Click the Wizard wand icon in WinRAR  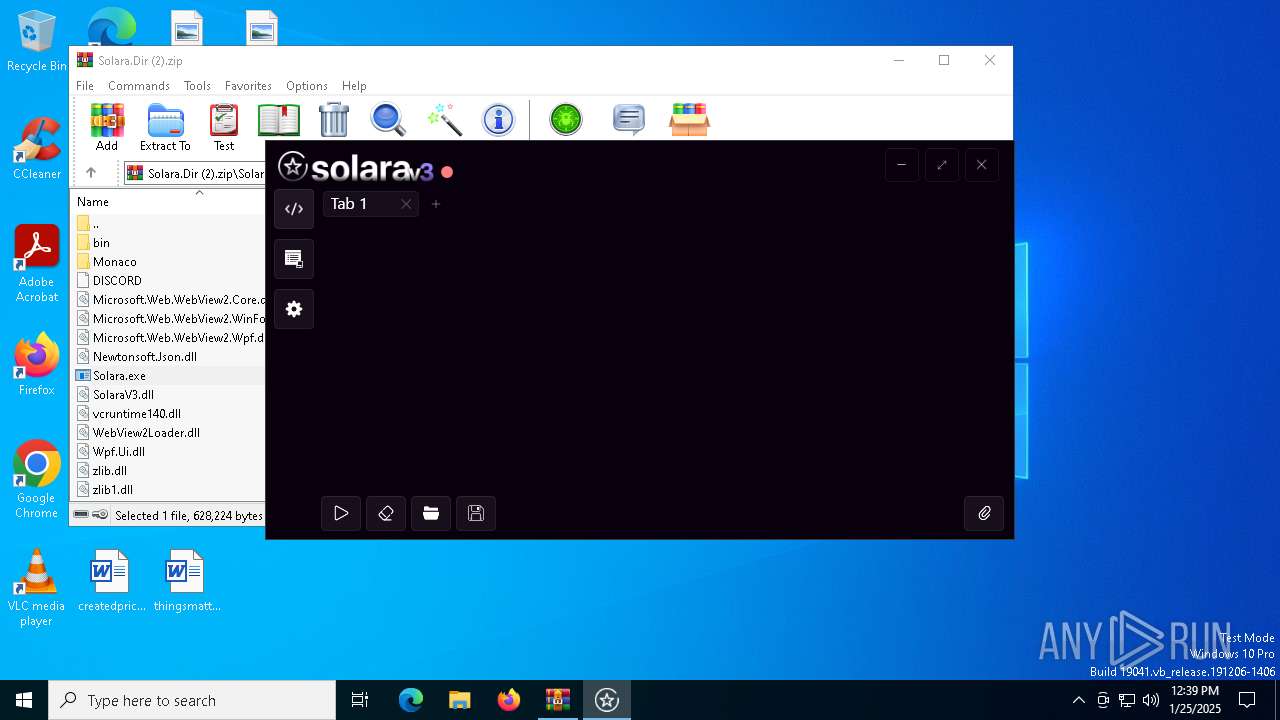coord(444,120)
